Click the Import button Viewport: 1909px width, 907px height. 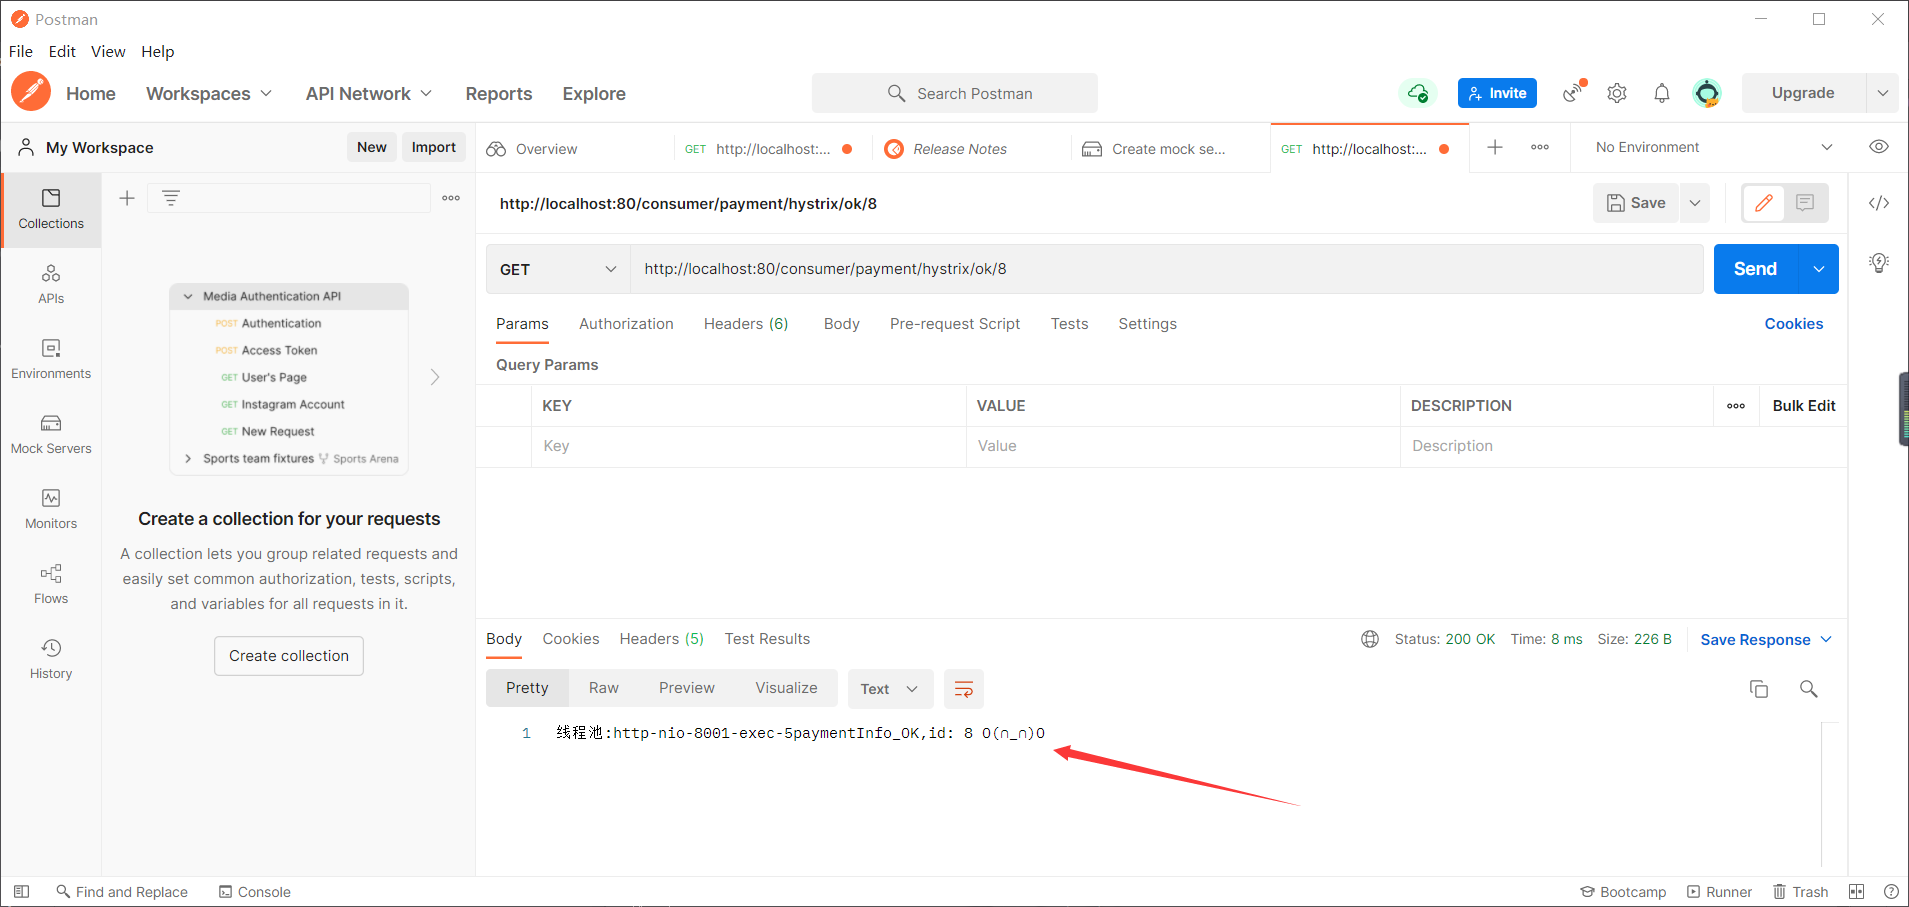pyautogui.click(x=434, y=147)
